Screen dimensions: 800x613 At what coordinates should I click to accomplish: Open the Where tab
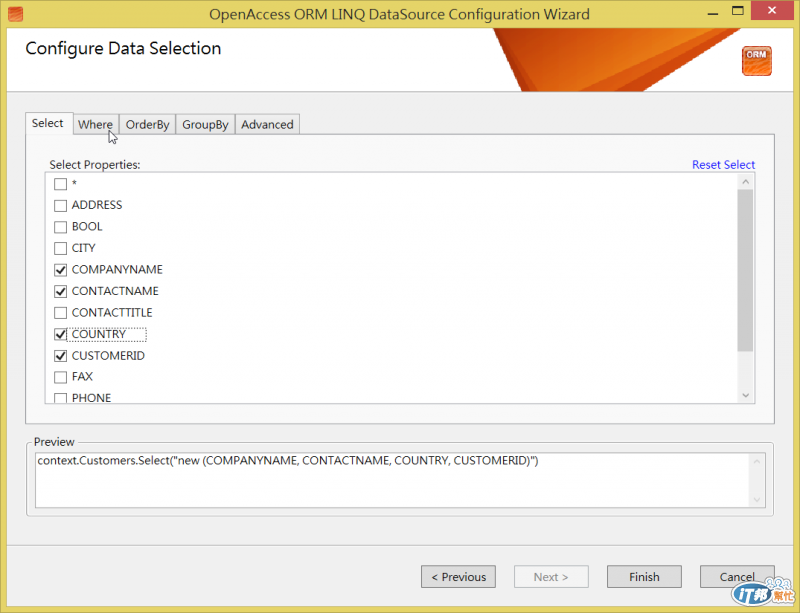pos(95,125)
